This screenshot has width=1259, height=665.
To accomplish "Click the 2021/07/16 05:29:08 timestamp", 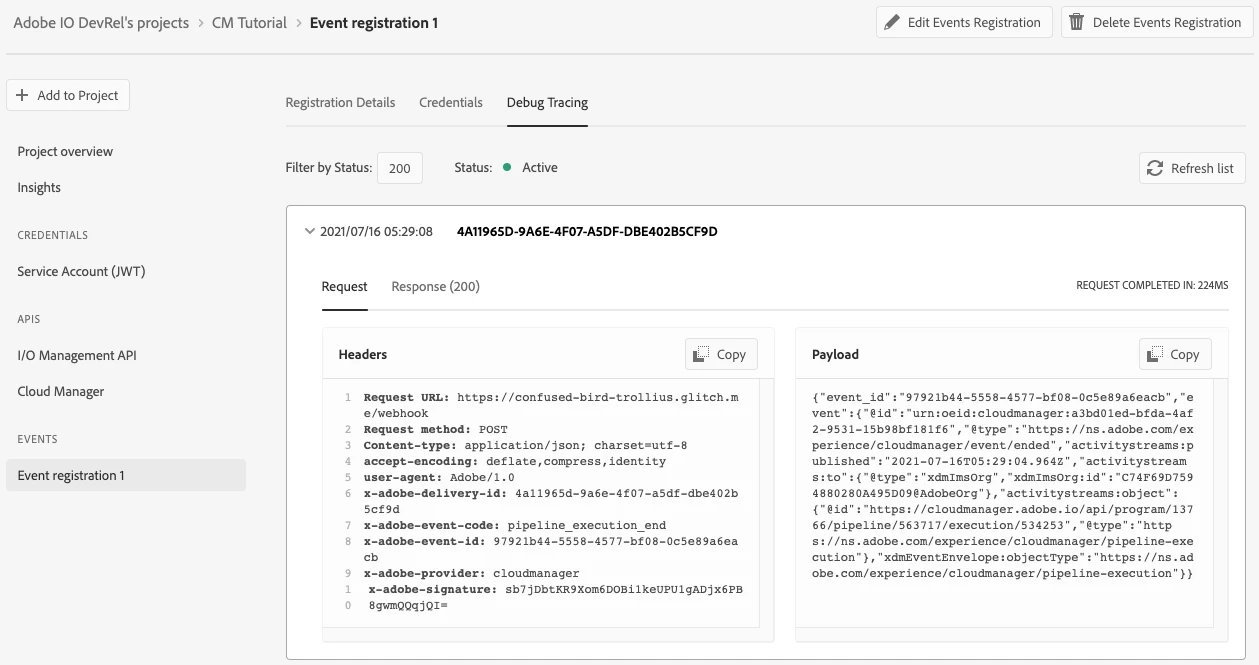I will (x=376, y=231).
